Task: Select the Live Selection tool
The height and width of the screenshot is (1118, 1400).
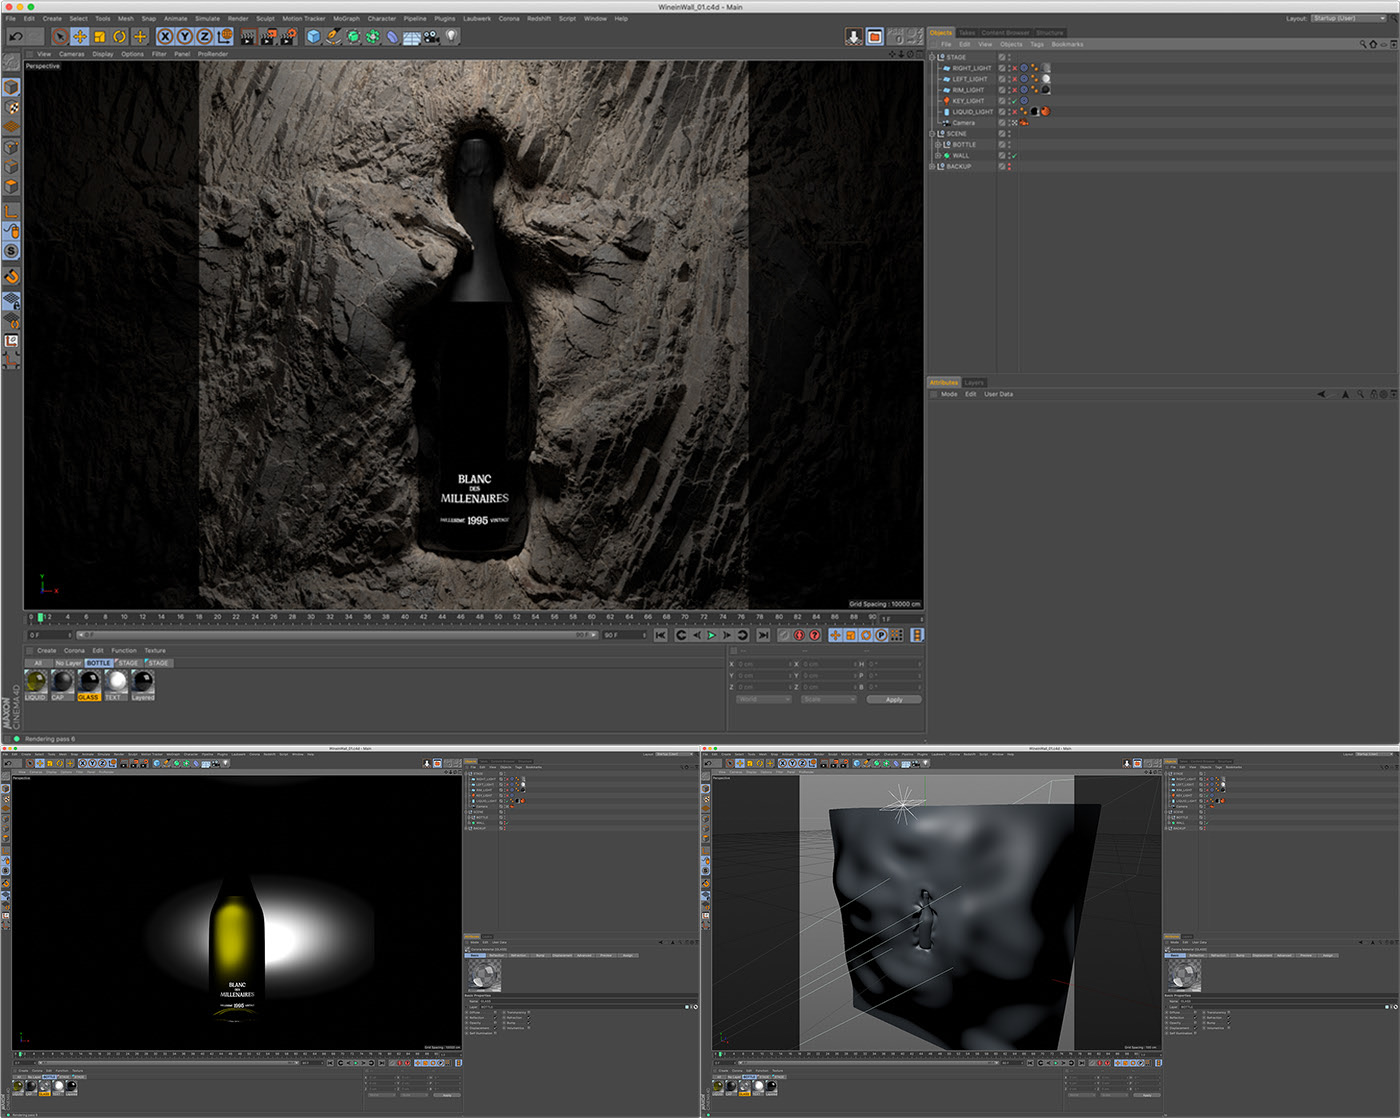Action: (x=60, y=36)
